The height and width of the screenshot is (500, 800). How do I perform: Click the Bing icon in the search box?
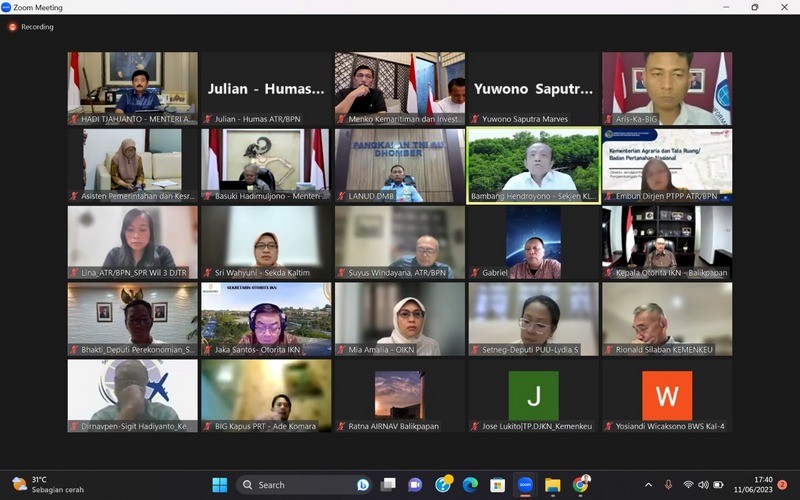(x=363, y=485)
